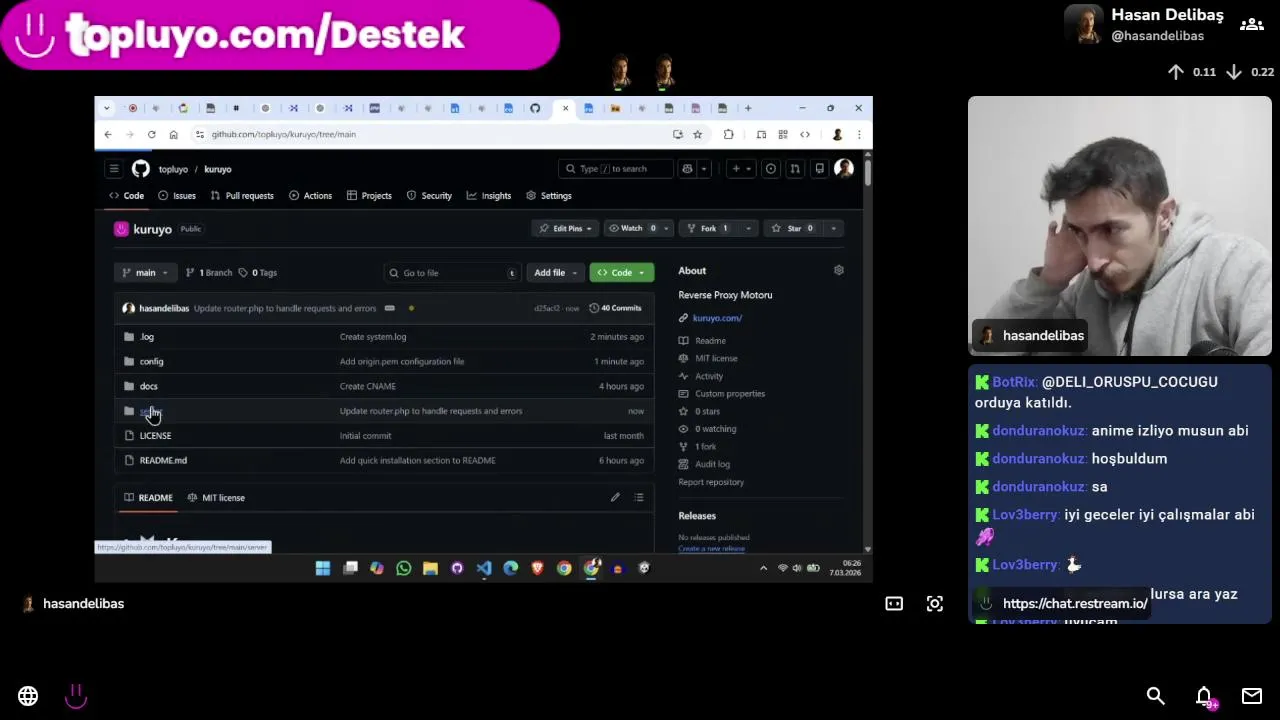Open stream notifications bell
This screenshot has width=1280, height=720.
pos(1204,696)
